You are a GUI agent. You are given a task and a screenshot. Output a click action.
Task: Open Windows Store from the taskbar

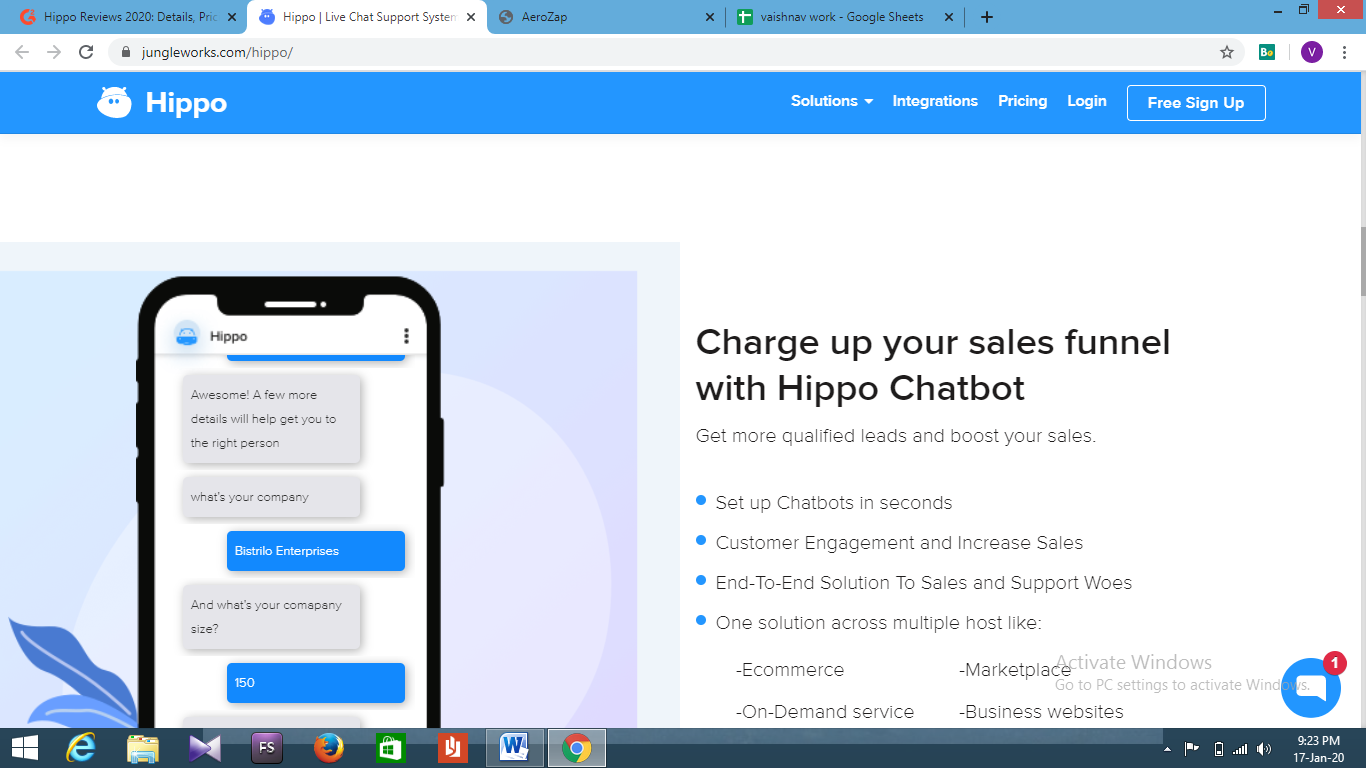pyautogui.click(x=390, y=747)
